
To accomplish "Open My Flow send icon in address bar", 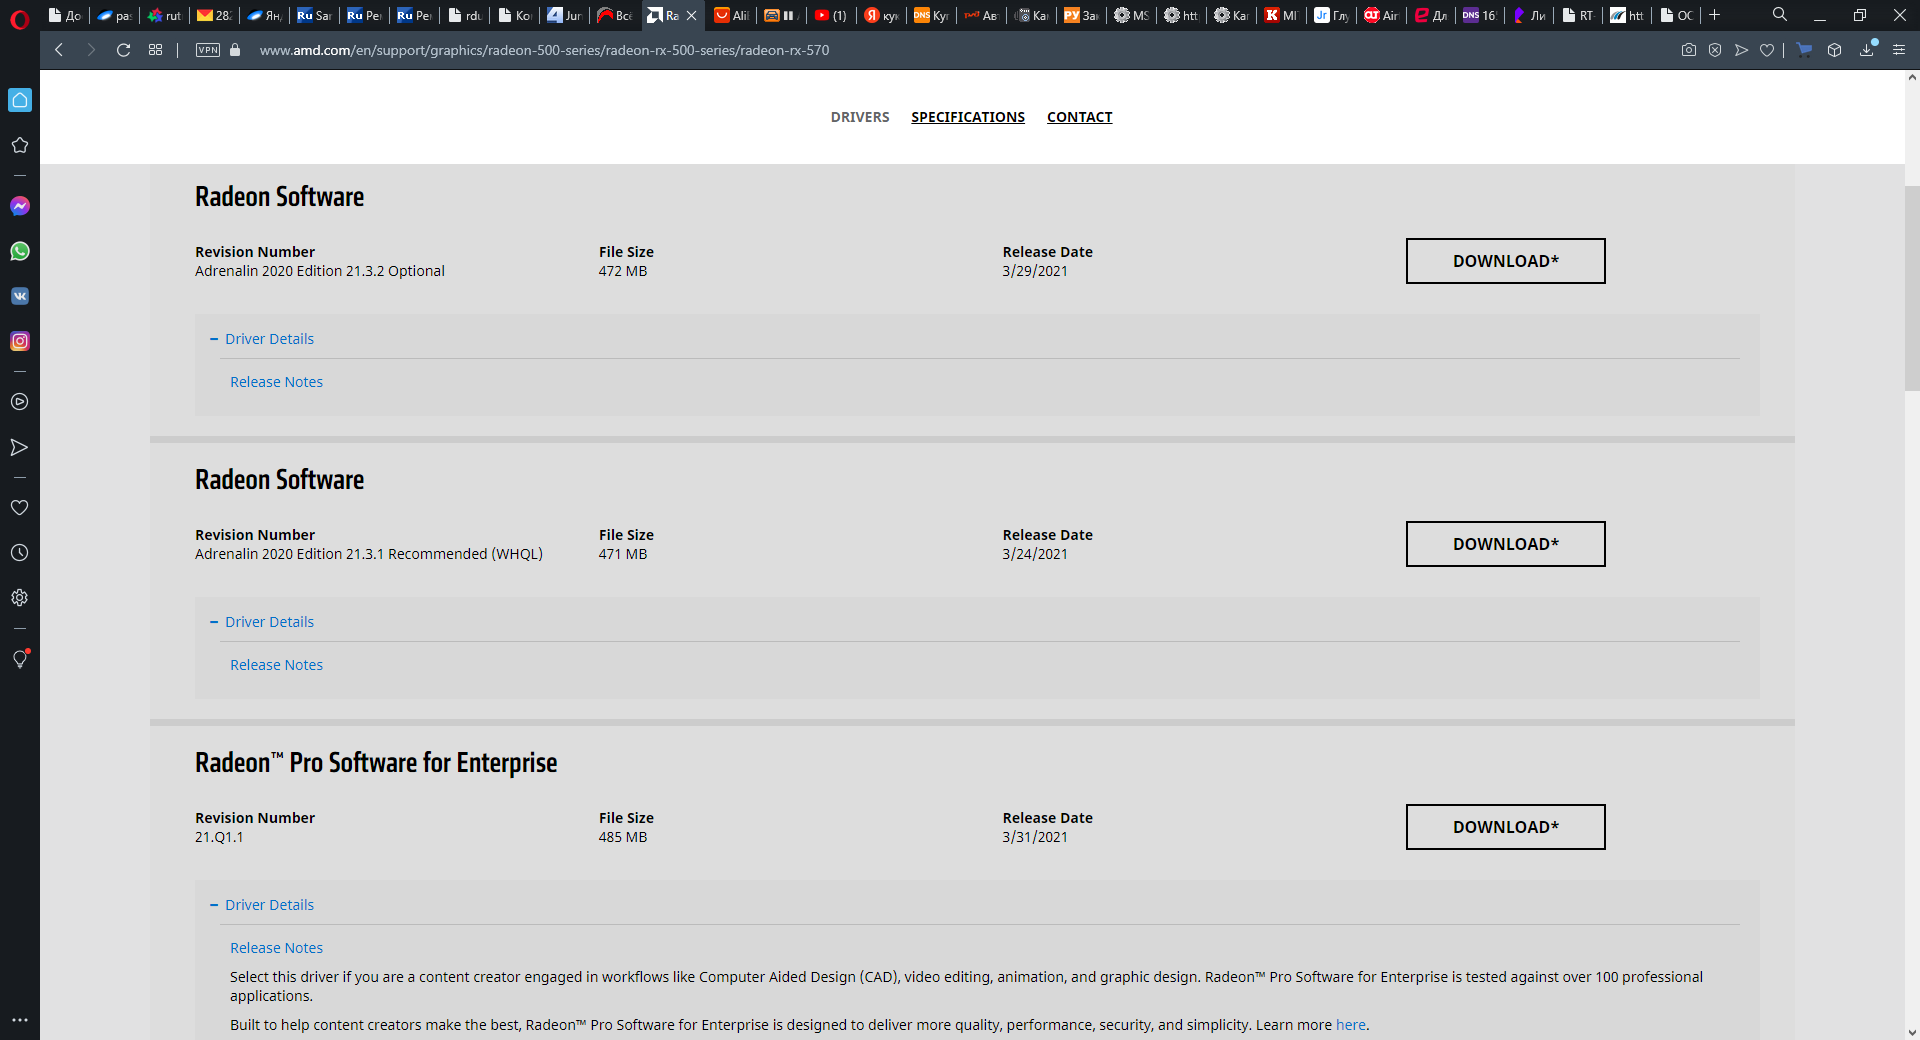I will [x=1741, y=50].
